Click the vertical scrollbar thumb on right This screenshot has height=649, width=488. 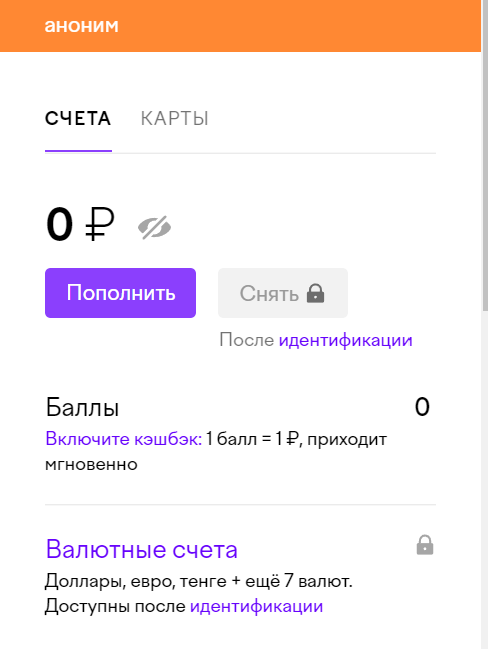point(485,155)
